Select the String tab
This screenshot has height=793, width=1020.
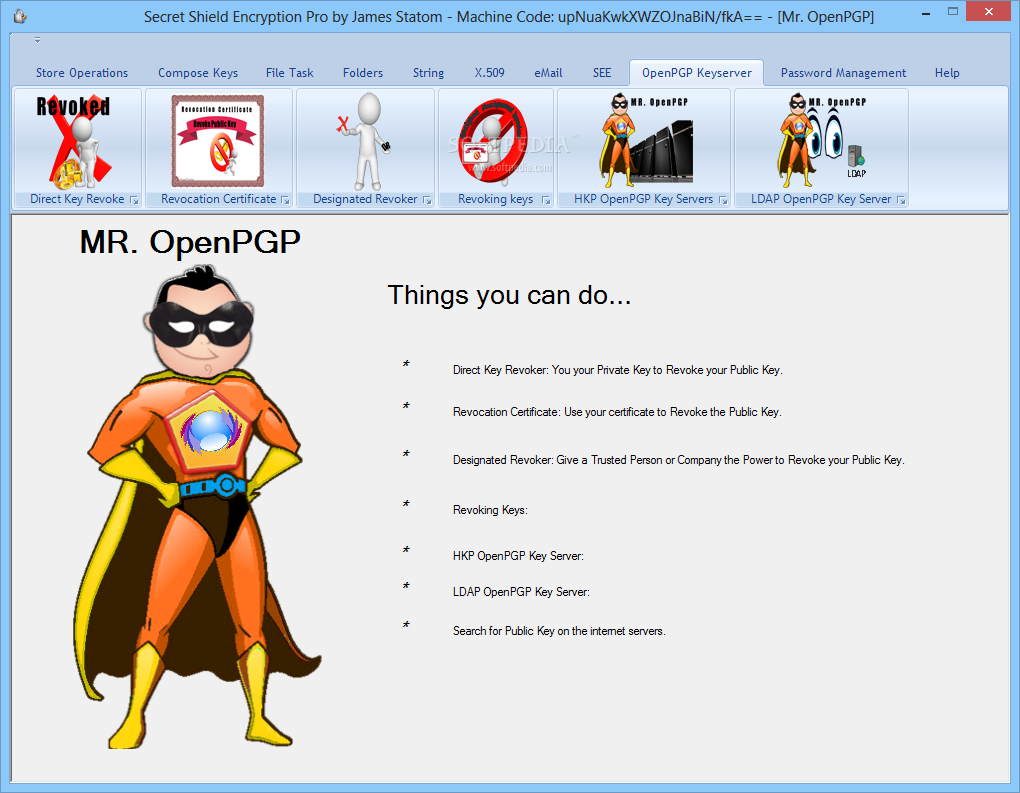(428, 73)
